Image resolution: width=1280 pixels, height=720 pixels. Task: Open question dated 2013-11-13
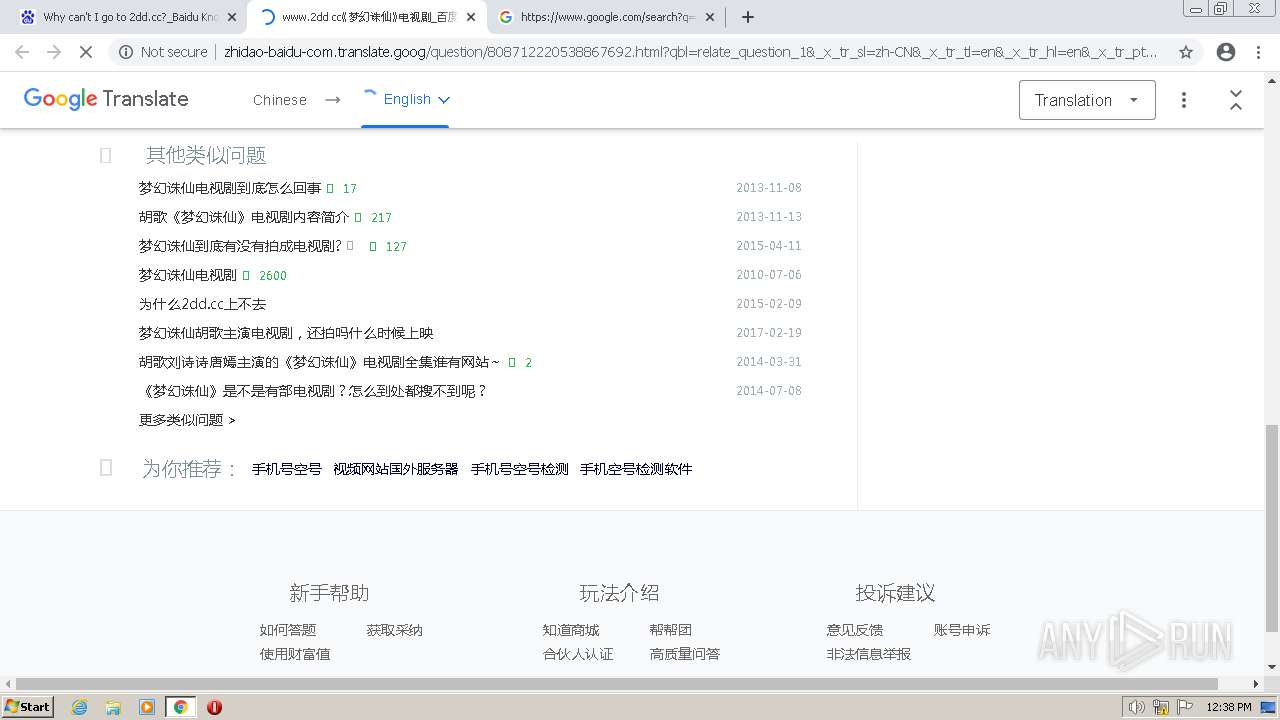(244, 217)
